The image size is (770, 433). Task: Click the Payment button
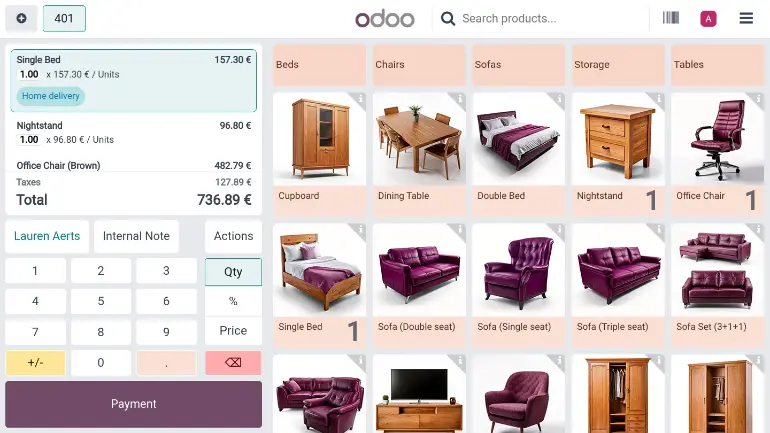(x=134, y=404)
